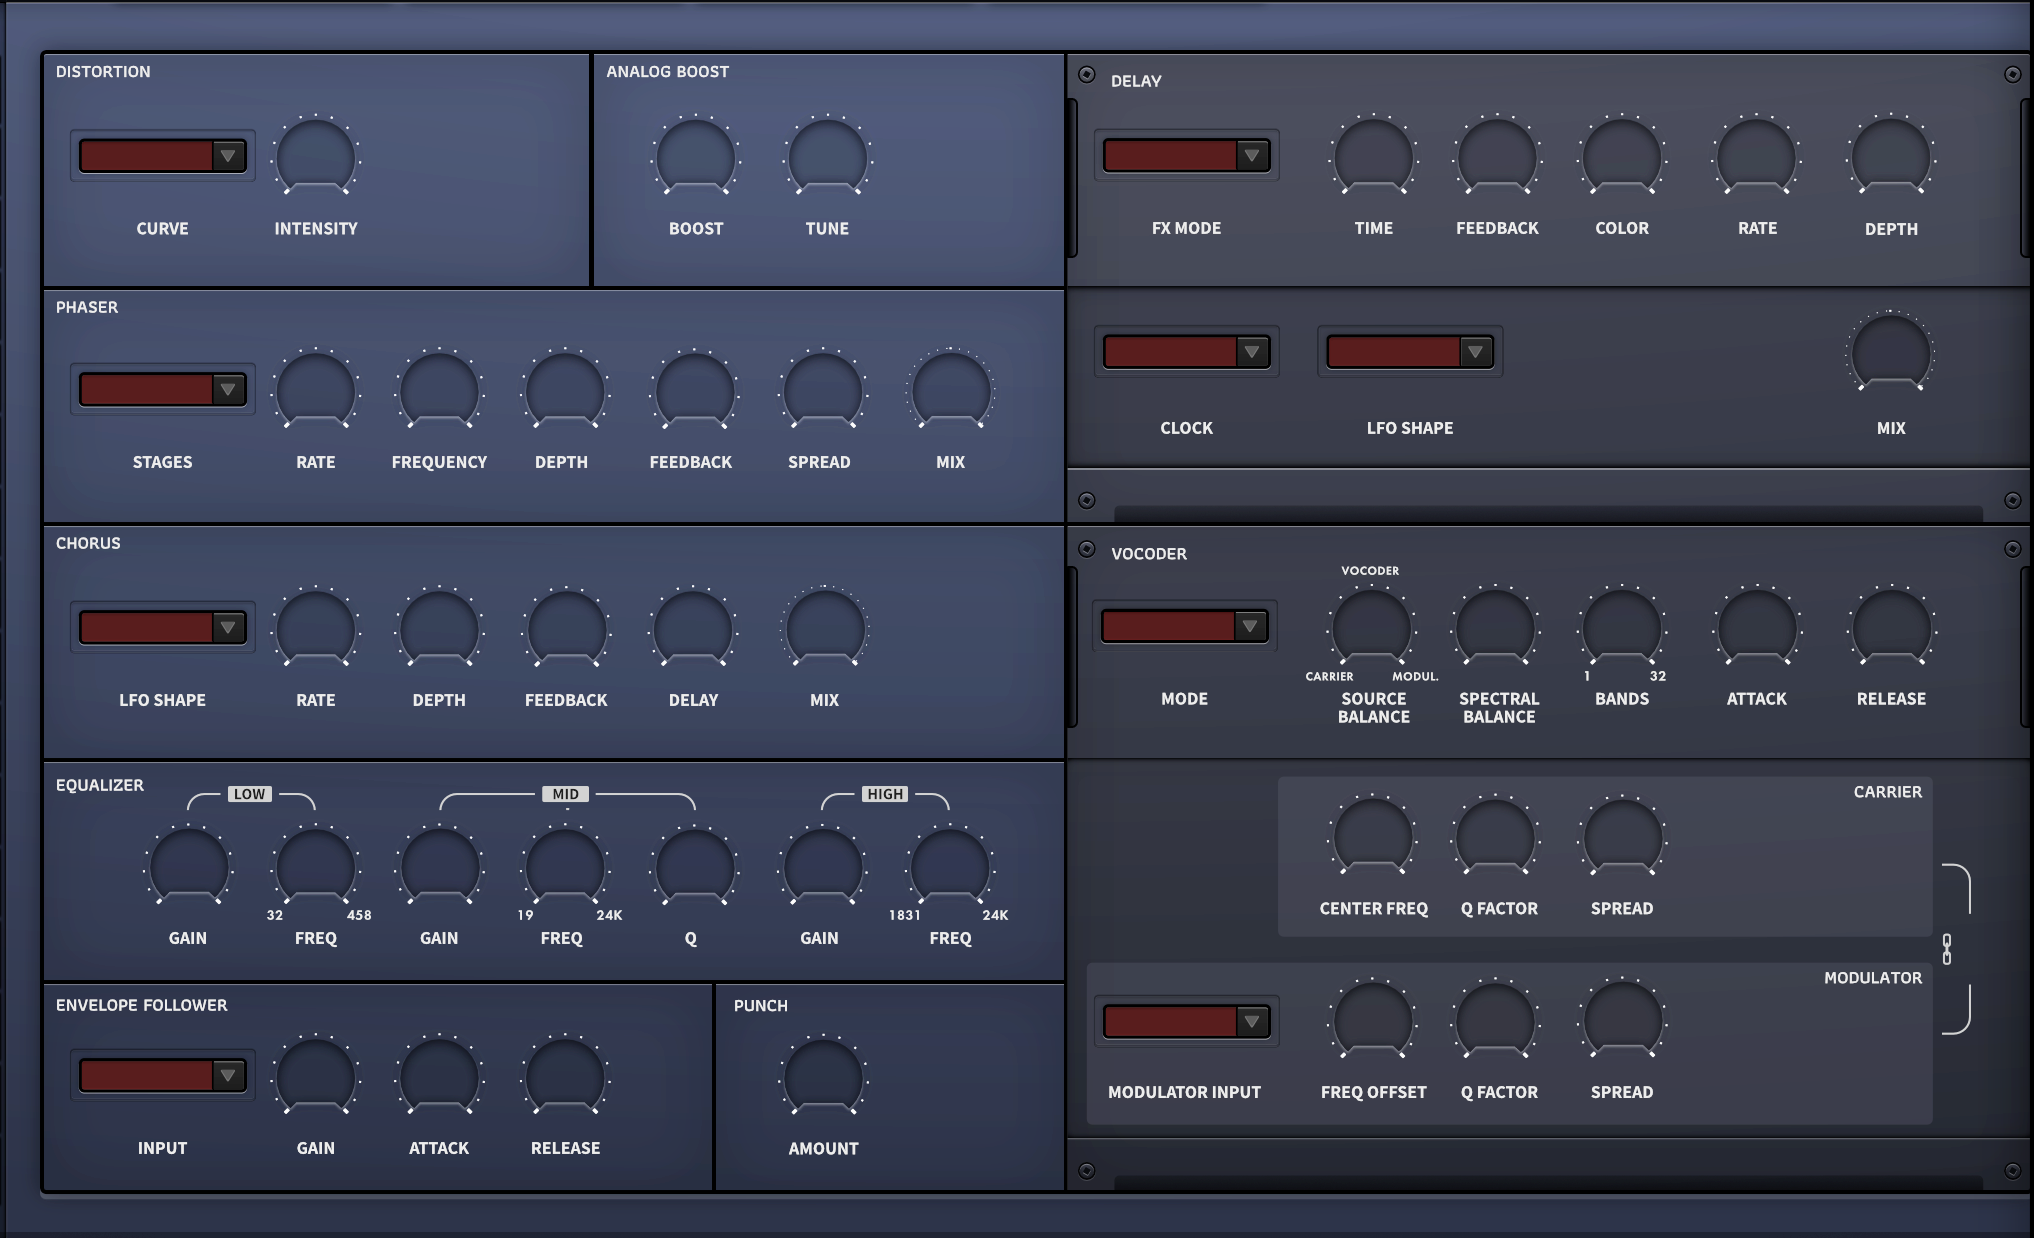Expand the Chorus LFO Shape selector
2034x1238 pixels.
(162, 627)
